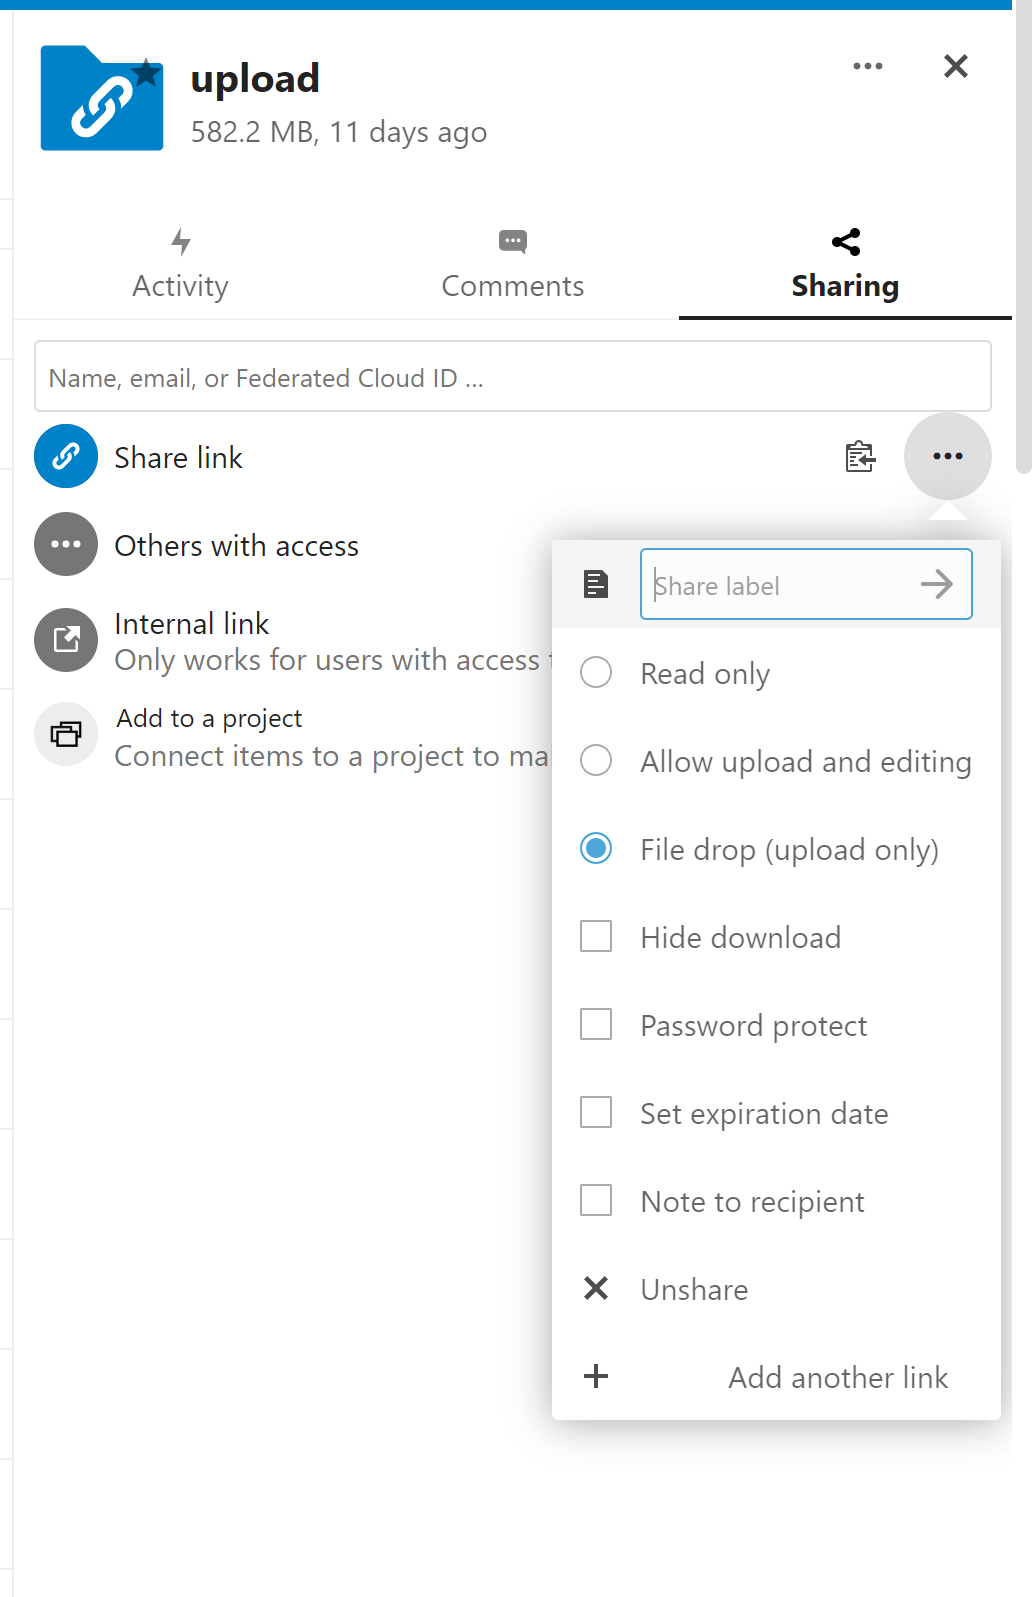The width and height of the screenshot is (1036, 1597).
Task: Enable the Hide download checkbox
Action: click(596, 937)
